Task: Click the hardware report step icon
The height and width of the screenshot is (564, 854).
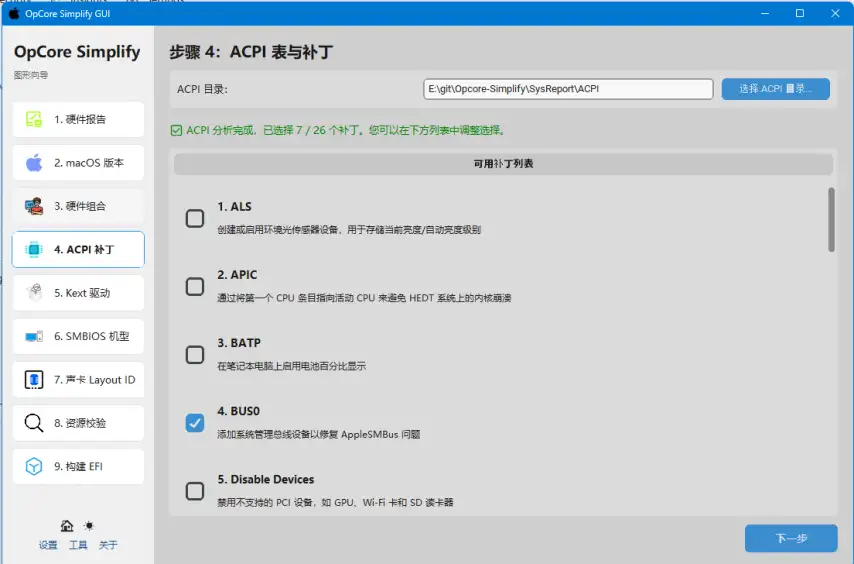Action: (x=34, y=120)
